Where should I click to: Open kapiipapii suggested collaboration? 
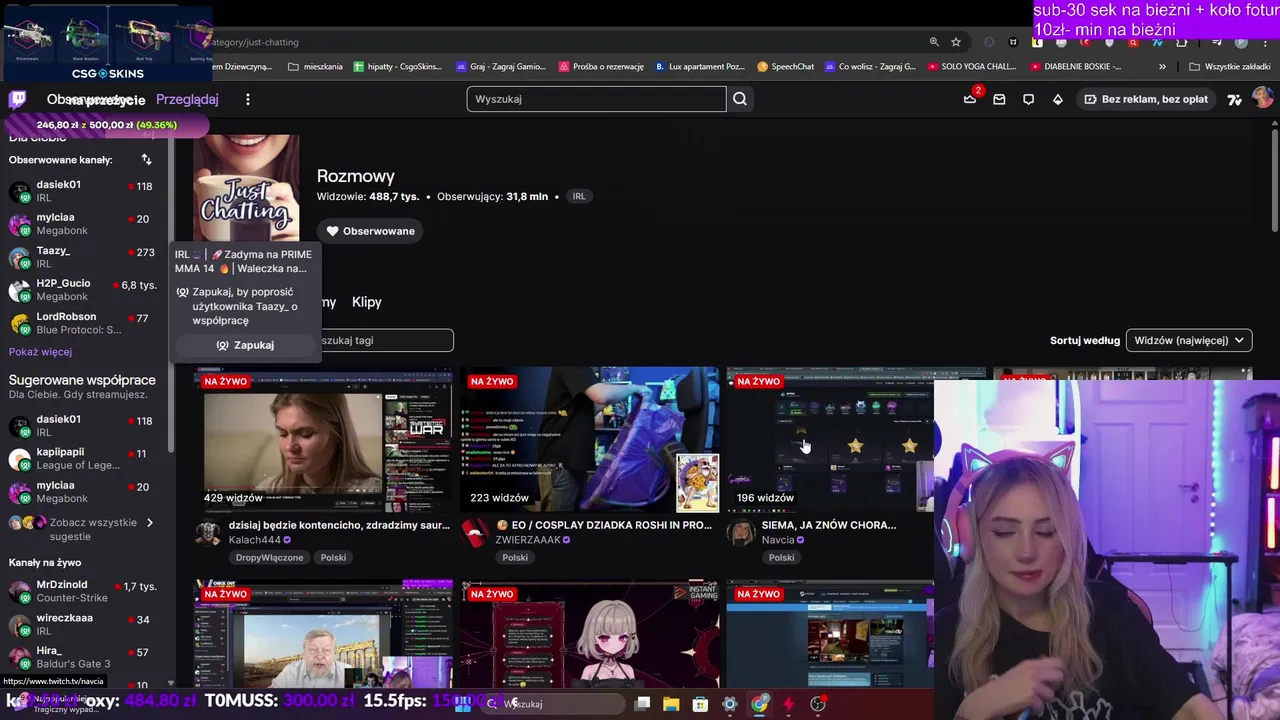tap(84, 459)
